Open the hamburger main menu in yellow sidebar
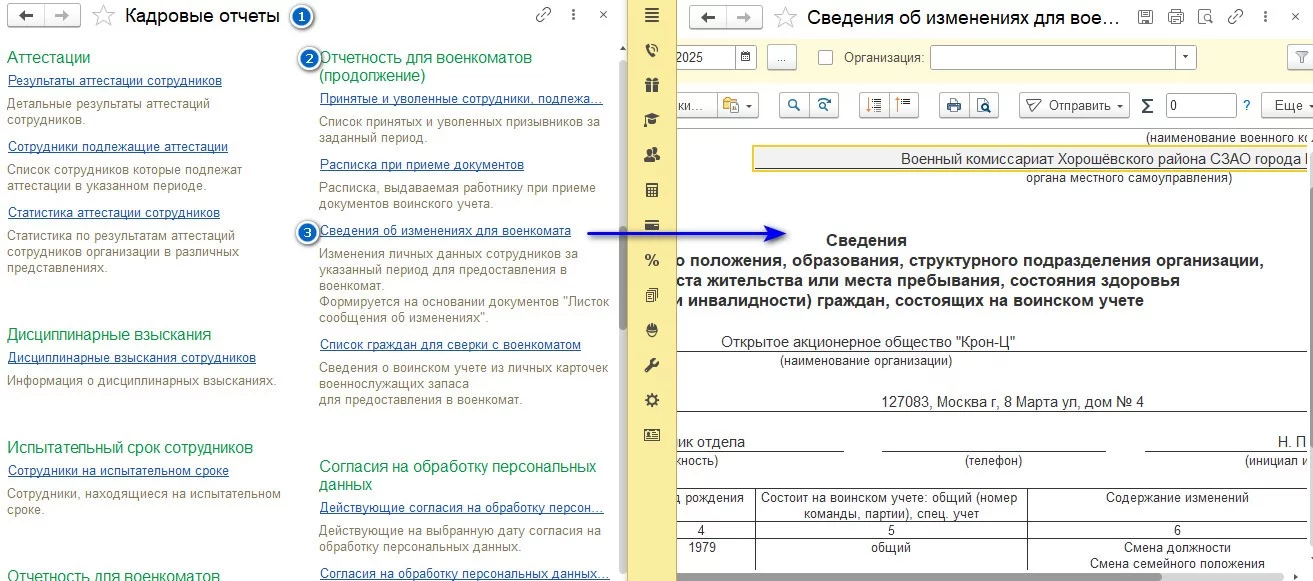 [x=652, y=14]
